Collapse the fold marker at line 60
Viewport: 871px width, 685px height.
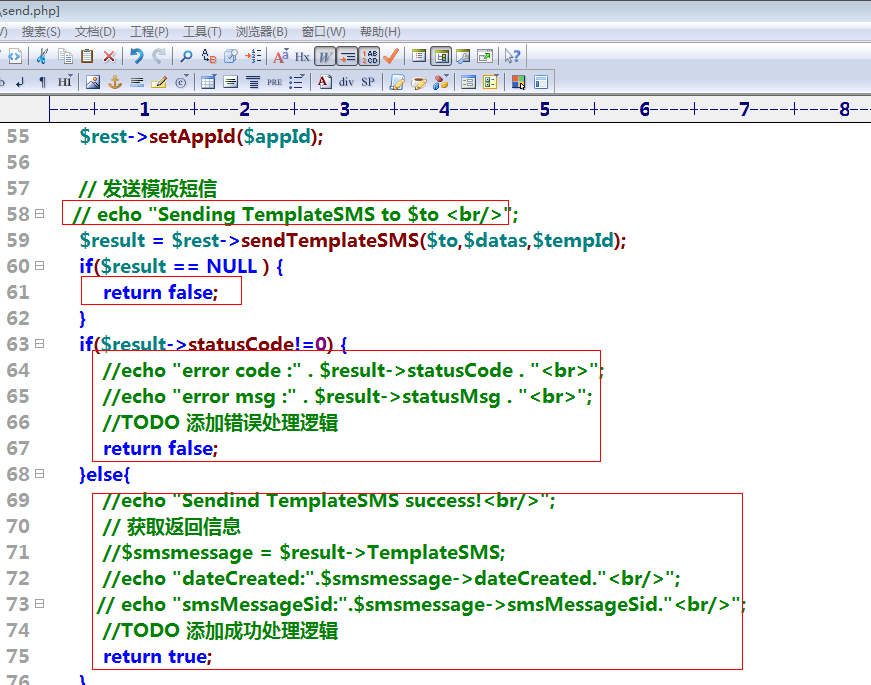coord(39,266)
